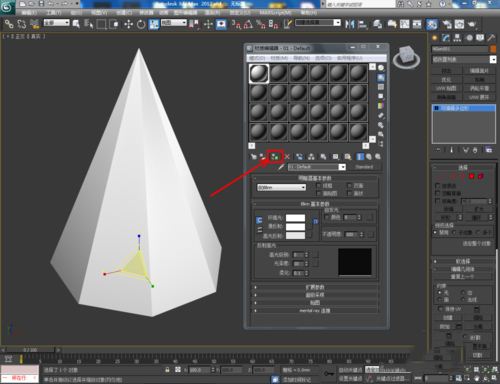Open the selection filter dropdown in main toolbar
Viewport: 500px width, 384px height.
pyautogui.click(x=56, y=23)
